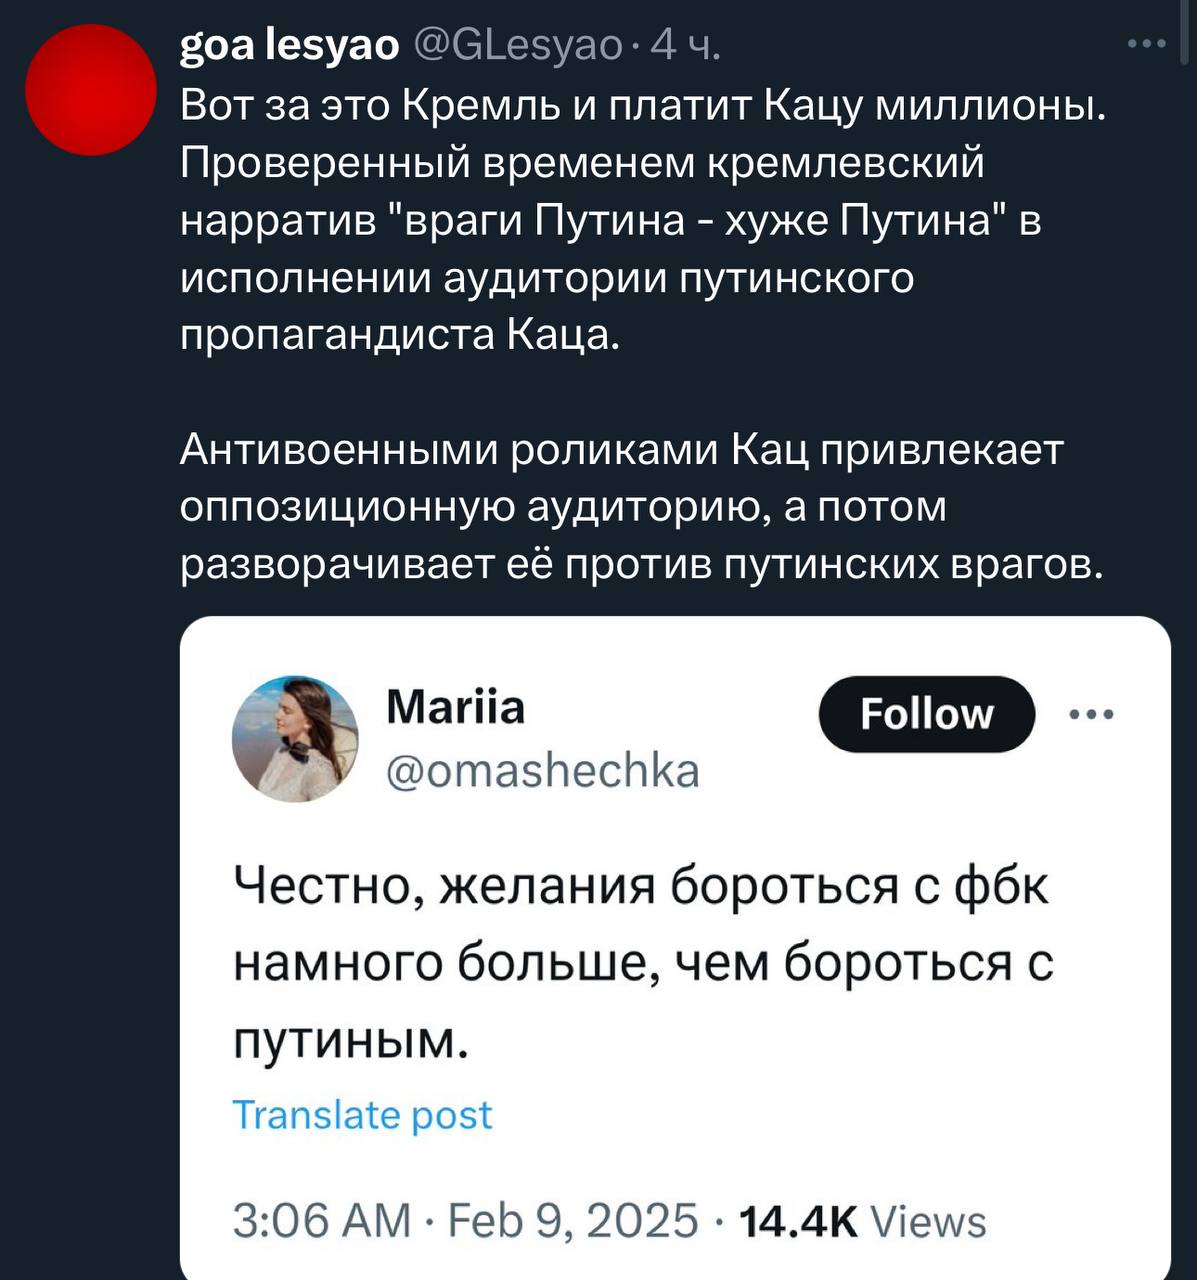The image size is (1197, 1280).
Task: Open the red profile avatar of goa lesyao
Action: [x=91, y=90]
